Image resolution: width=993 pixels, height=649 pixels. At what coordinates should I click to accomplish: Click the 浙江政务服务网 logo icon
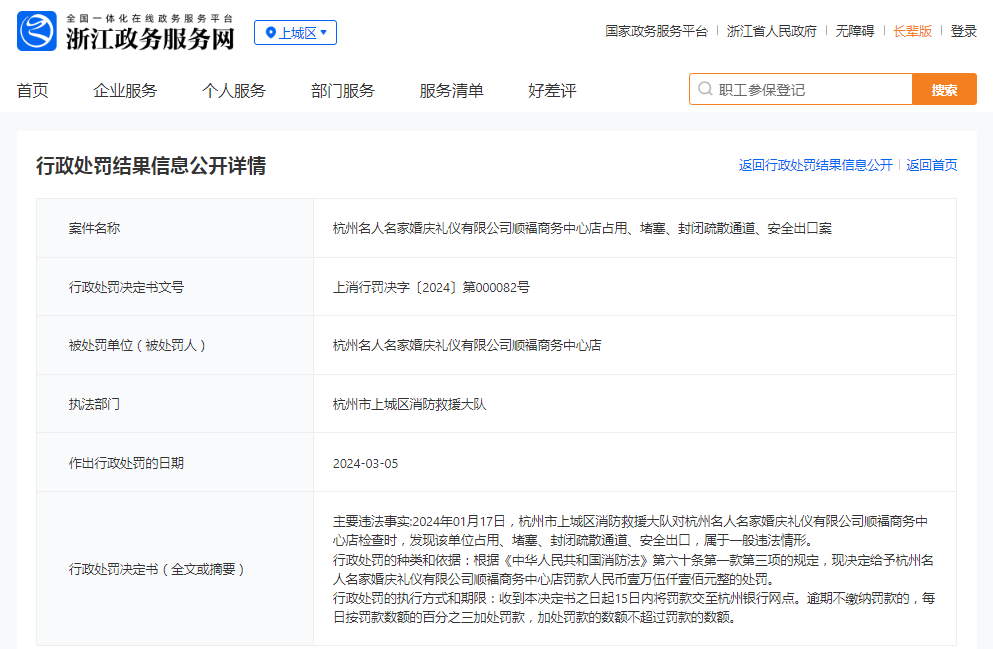coord(37,31)
